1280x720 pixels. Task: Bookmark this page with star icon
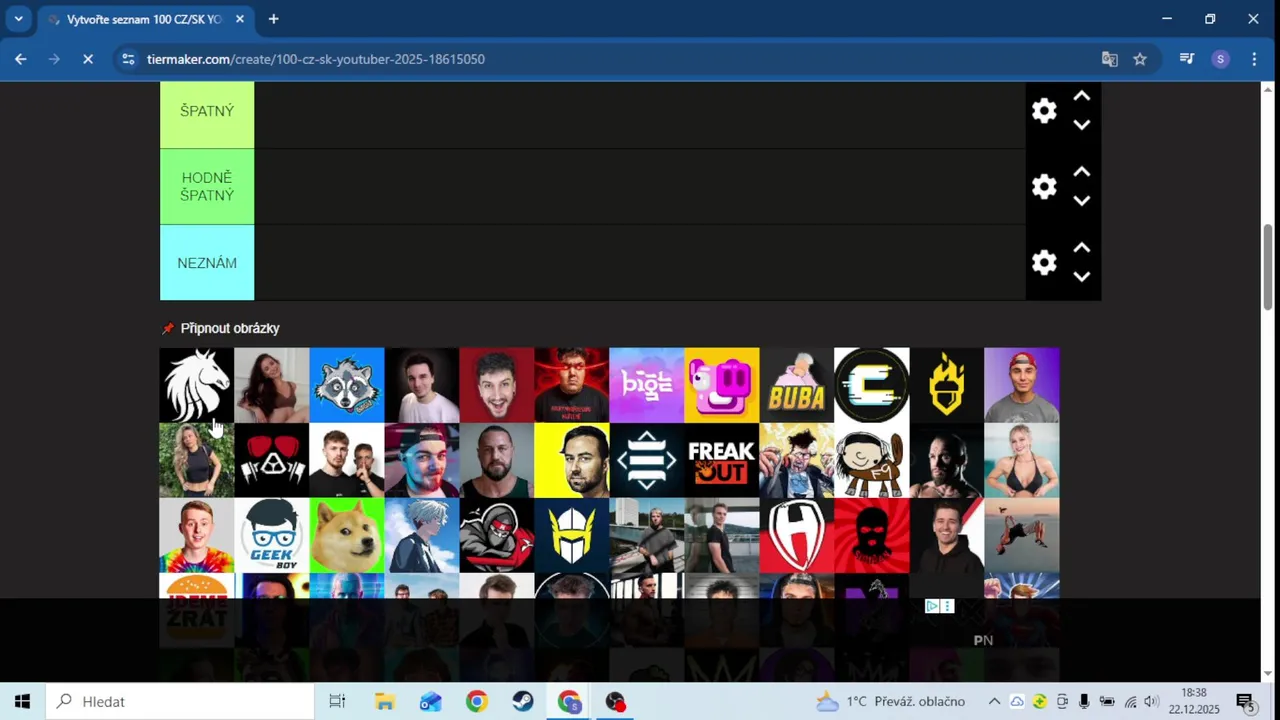tap(1140, 59)
